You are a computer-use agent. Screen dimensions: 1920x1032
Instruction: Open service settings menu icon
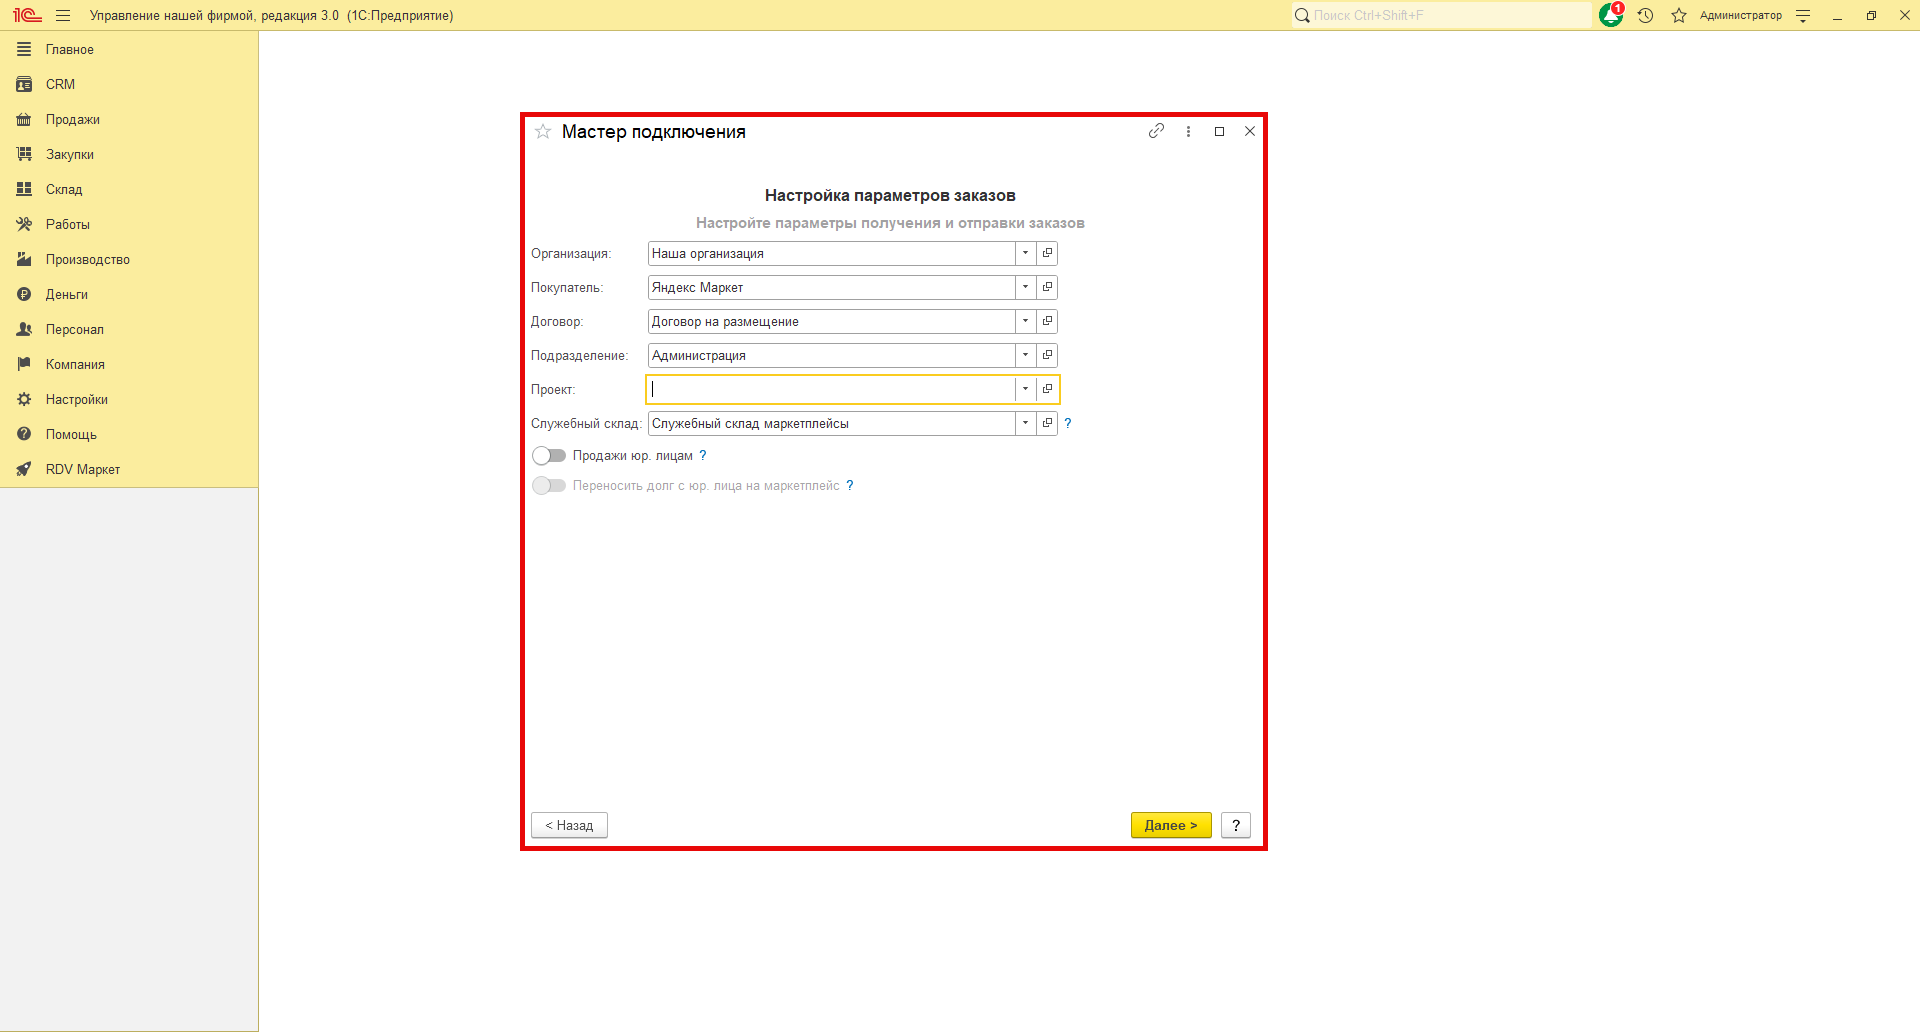point(1803,15)
